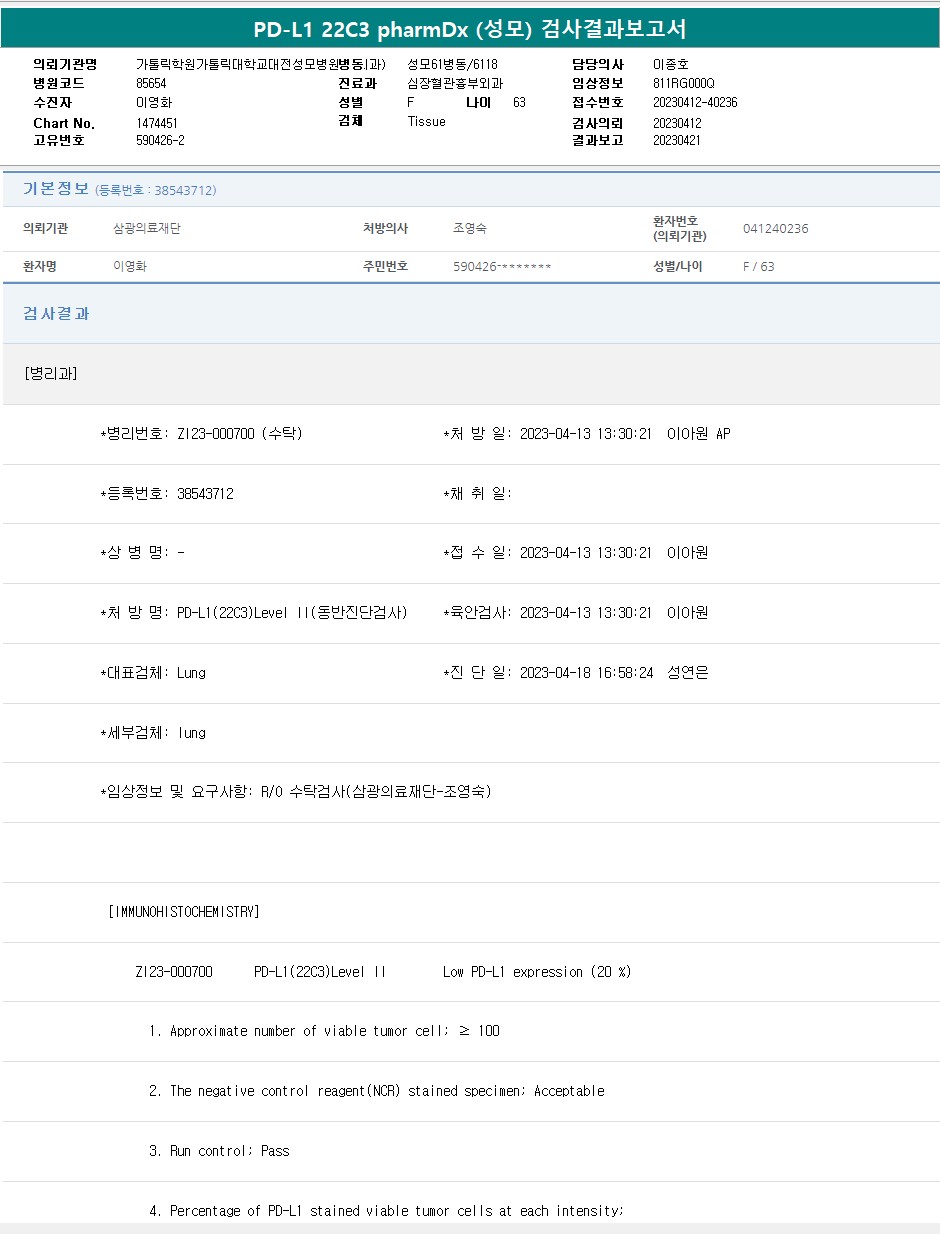Click the 처방의사 name 조영숙 in 기본정보
The width and height of the screenshot is (940, 1234).
pyautogui.click(x=469, y=228)
